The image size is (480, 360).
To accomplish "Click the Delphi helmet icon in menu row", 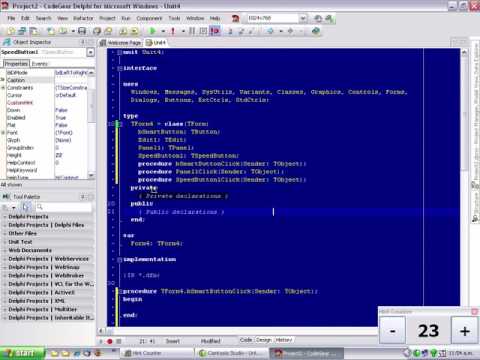I will 236,18.
